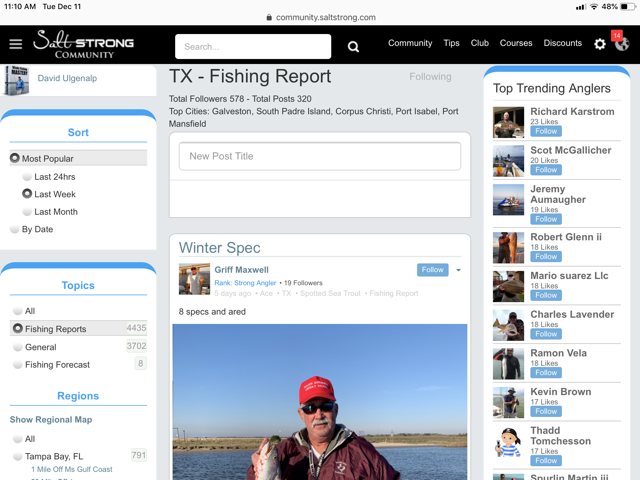Follow Mario suarez Llc
The width and height of the screenshot is (640, 480).
(546, 295)
